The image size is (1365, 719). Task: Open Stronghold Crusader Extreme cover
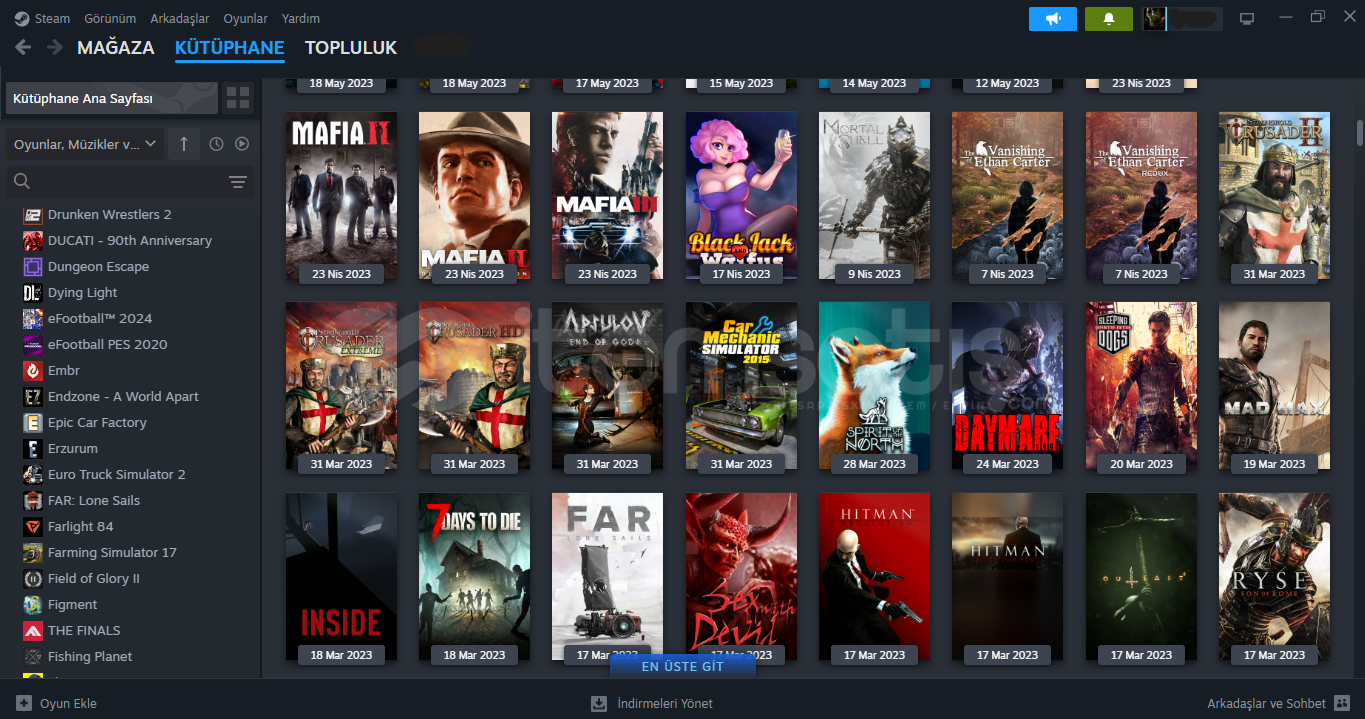(x=341, y=386)
